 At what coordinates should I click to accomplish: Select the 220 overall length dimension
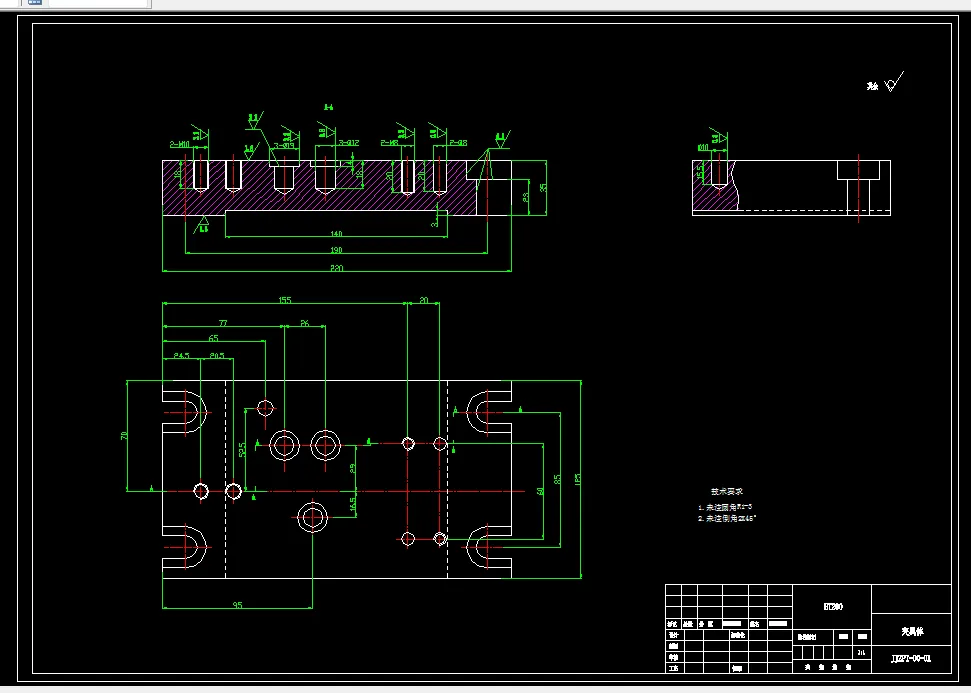pyautogui.click(x=336, y=268)
